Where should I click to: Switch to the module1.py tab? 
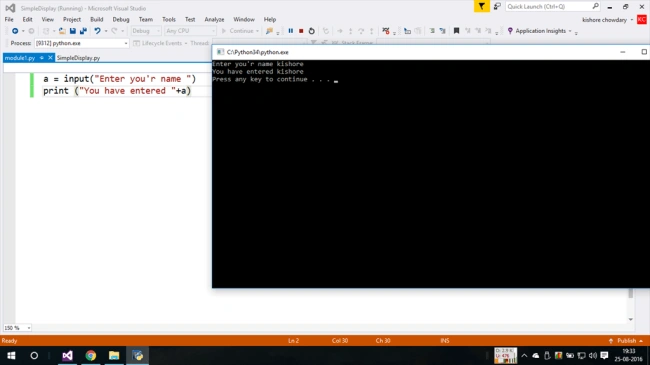click(20, 58)
